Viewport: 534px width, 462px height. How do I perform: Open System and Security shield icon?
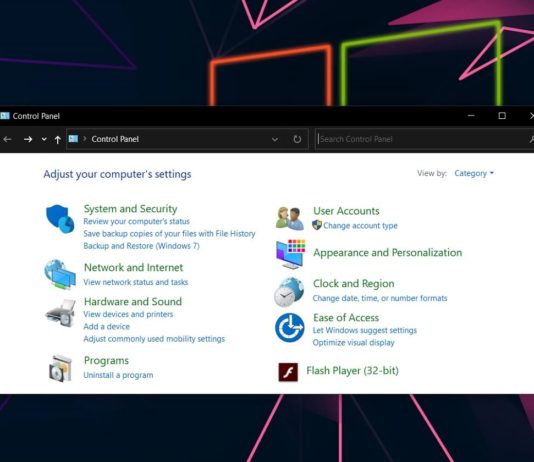pos(60,219)
